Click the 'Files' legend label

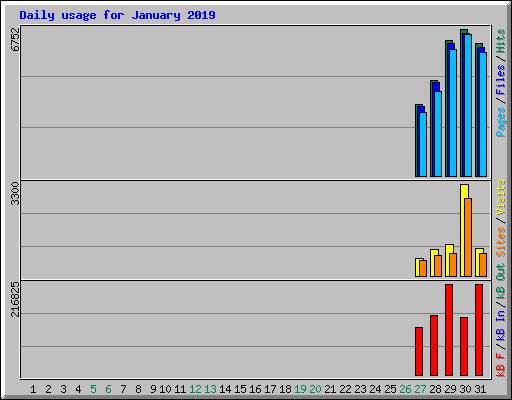(x=501, y=80)
